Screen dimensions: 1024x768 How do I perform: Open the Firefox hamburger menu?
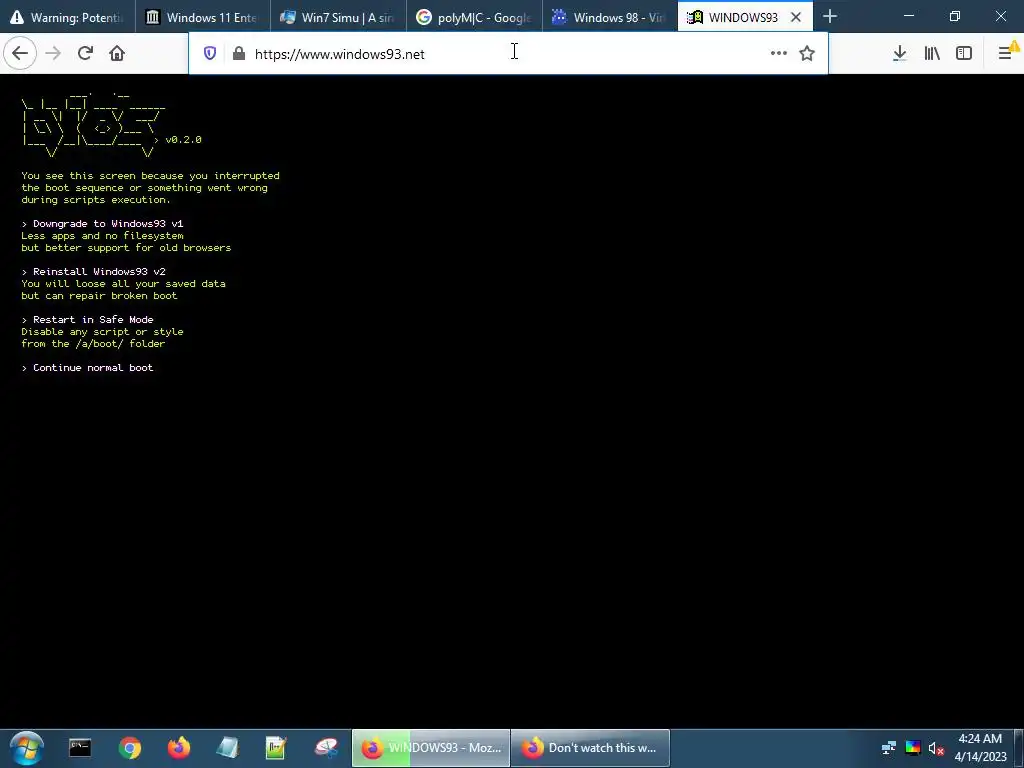coord(1006,53)
